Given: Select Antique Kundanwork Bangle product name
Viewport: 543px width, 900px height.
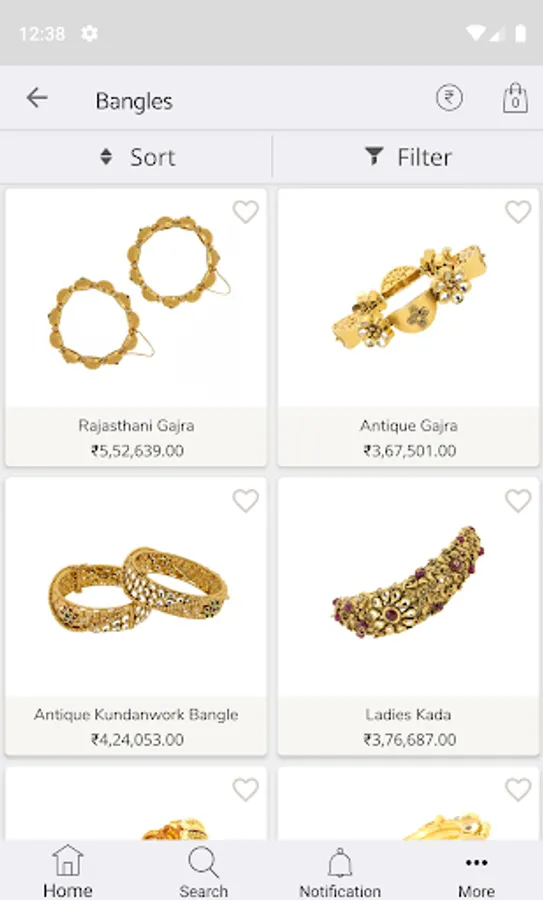Looking at the screenshot, I should point(136,715).
